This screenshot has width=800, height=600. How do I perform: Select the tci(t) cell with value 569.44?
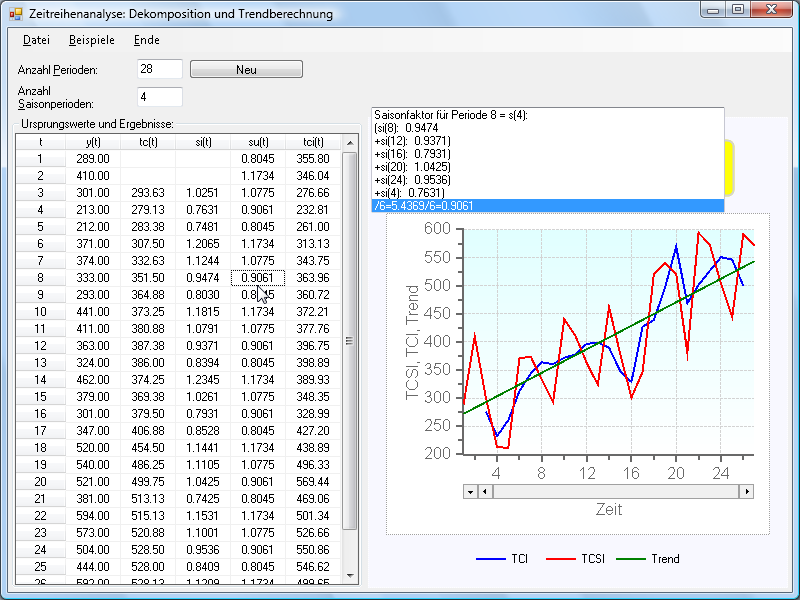point(313,481)
